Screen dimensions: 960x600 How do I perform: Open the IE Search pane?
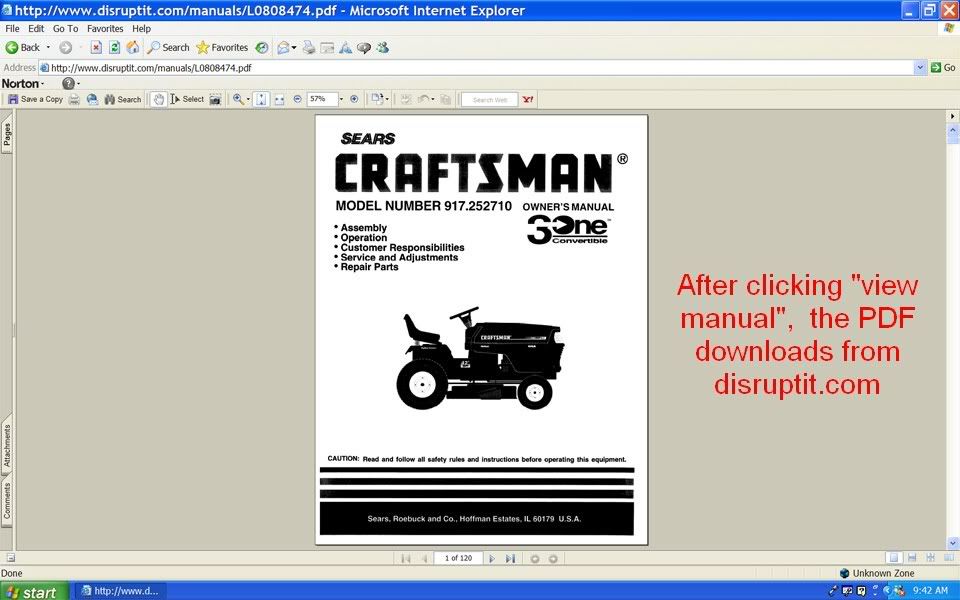[168, 47]
